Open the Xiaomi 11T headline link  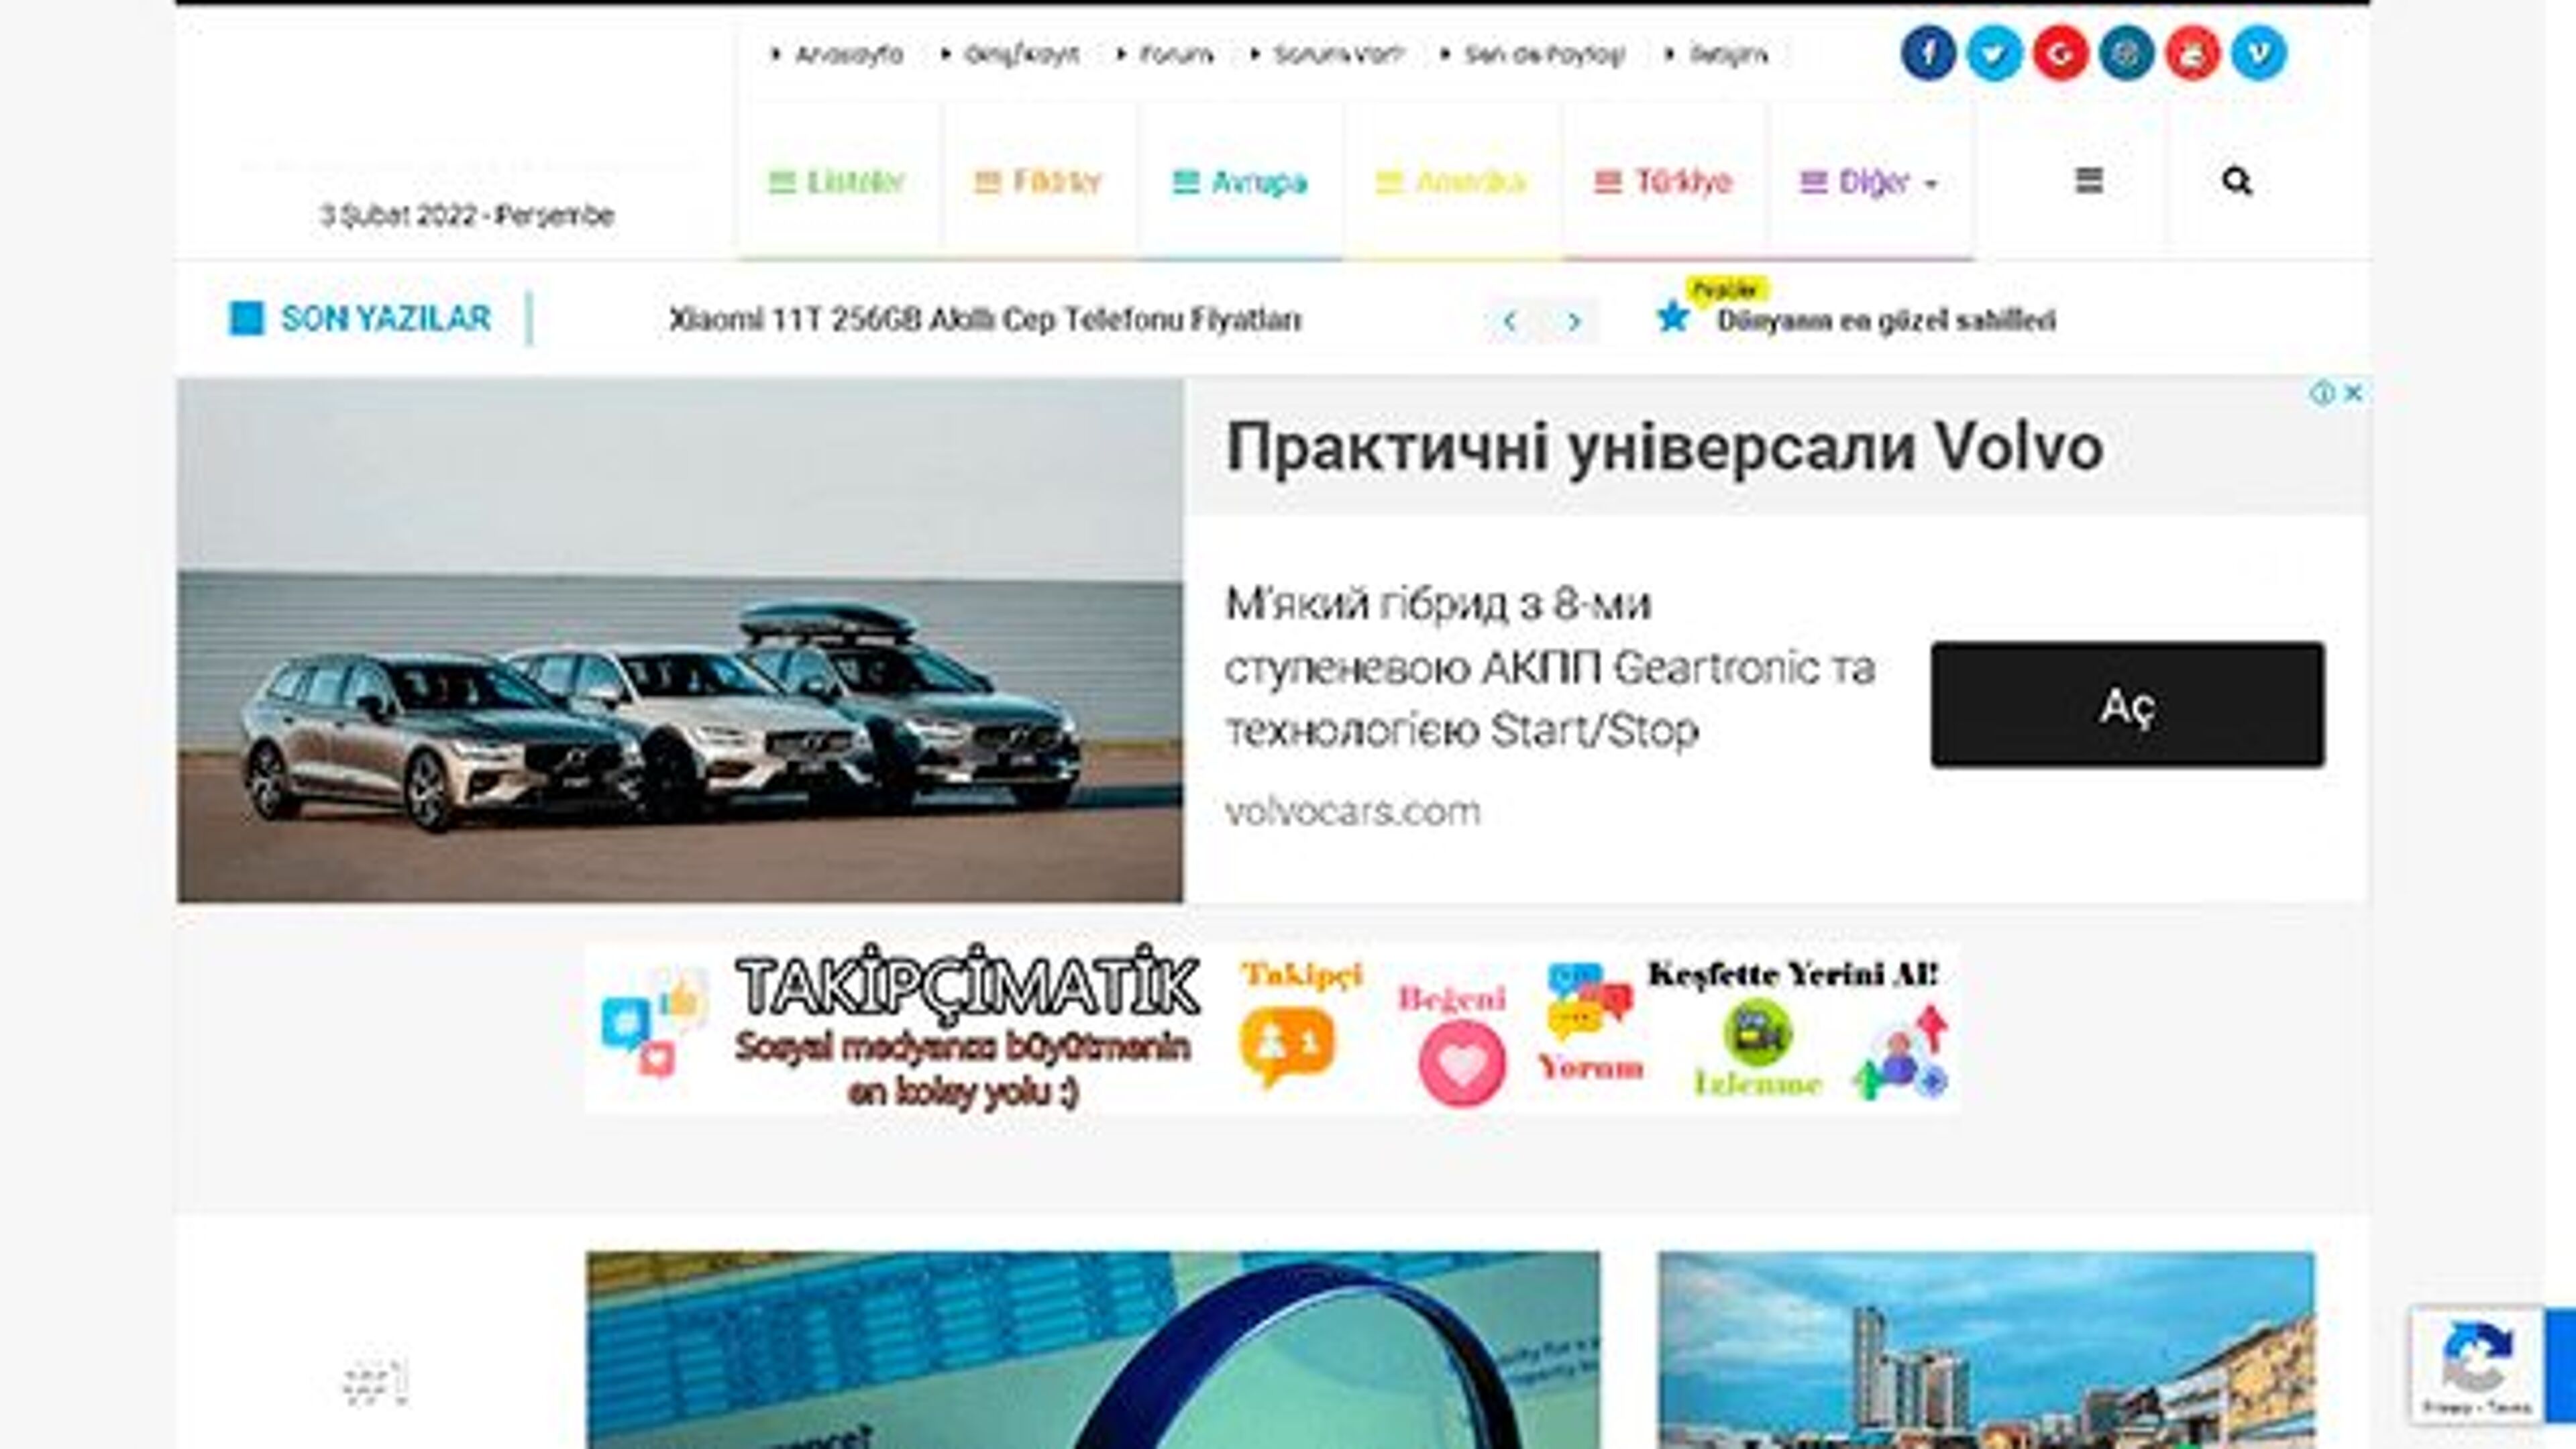pyautogui.click(x=984, y=320)
